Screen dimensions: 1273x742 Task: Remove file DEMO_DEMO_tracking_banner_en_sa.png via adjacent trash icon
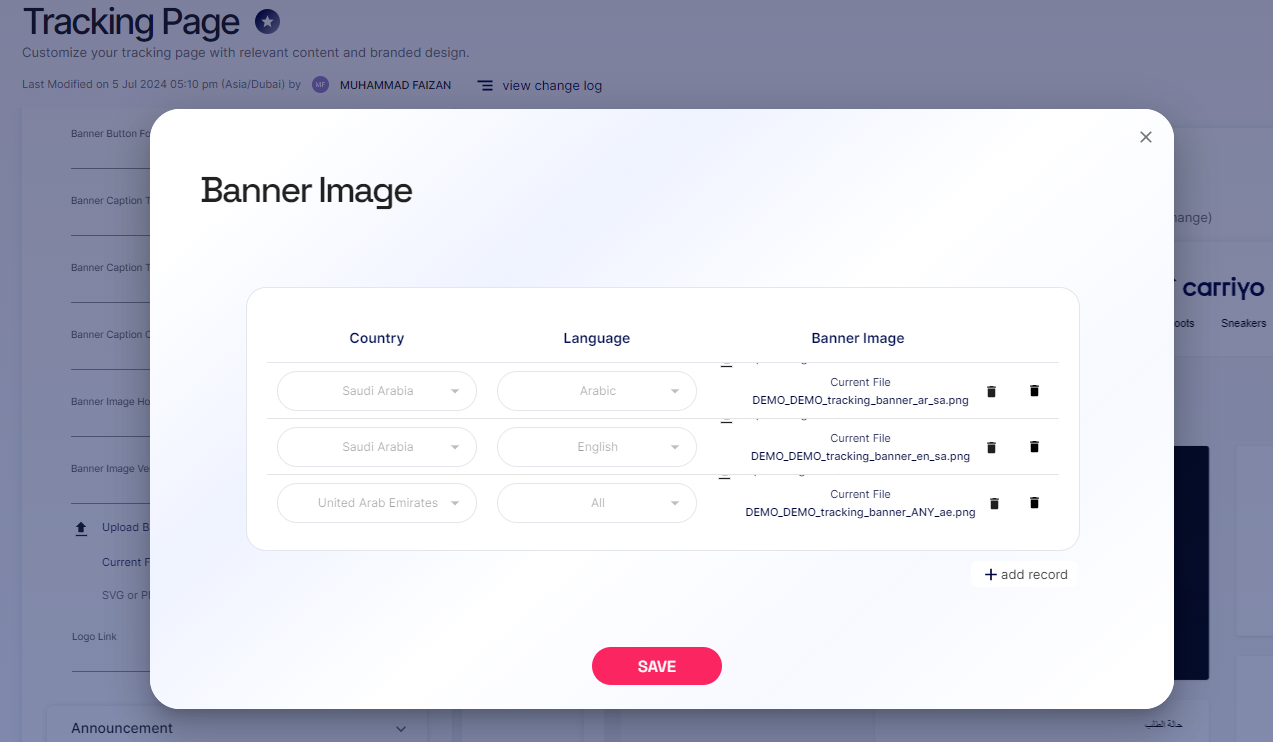(x=991, y=448)
